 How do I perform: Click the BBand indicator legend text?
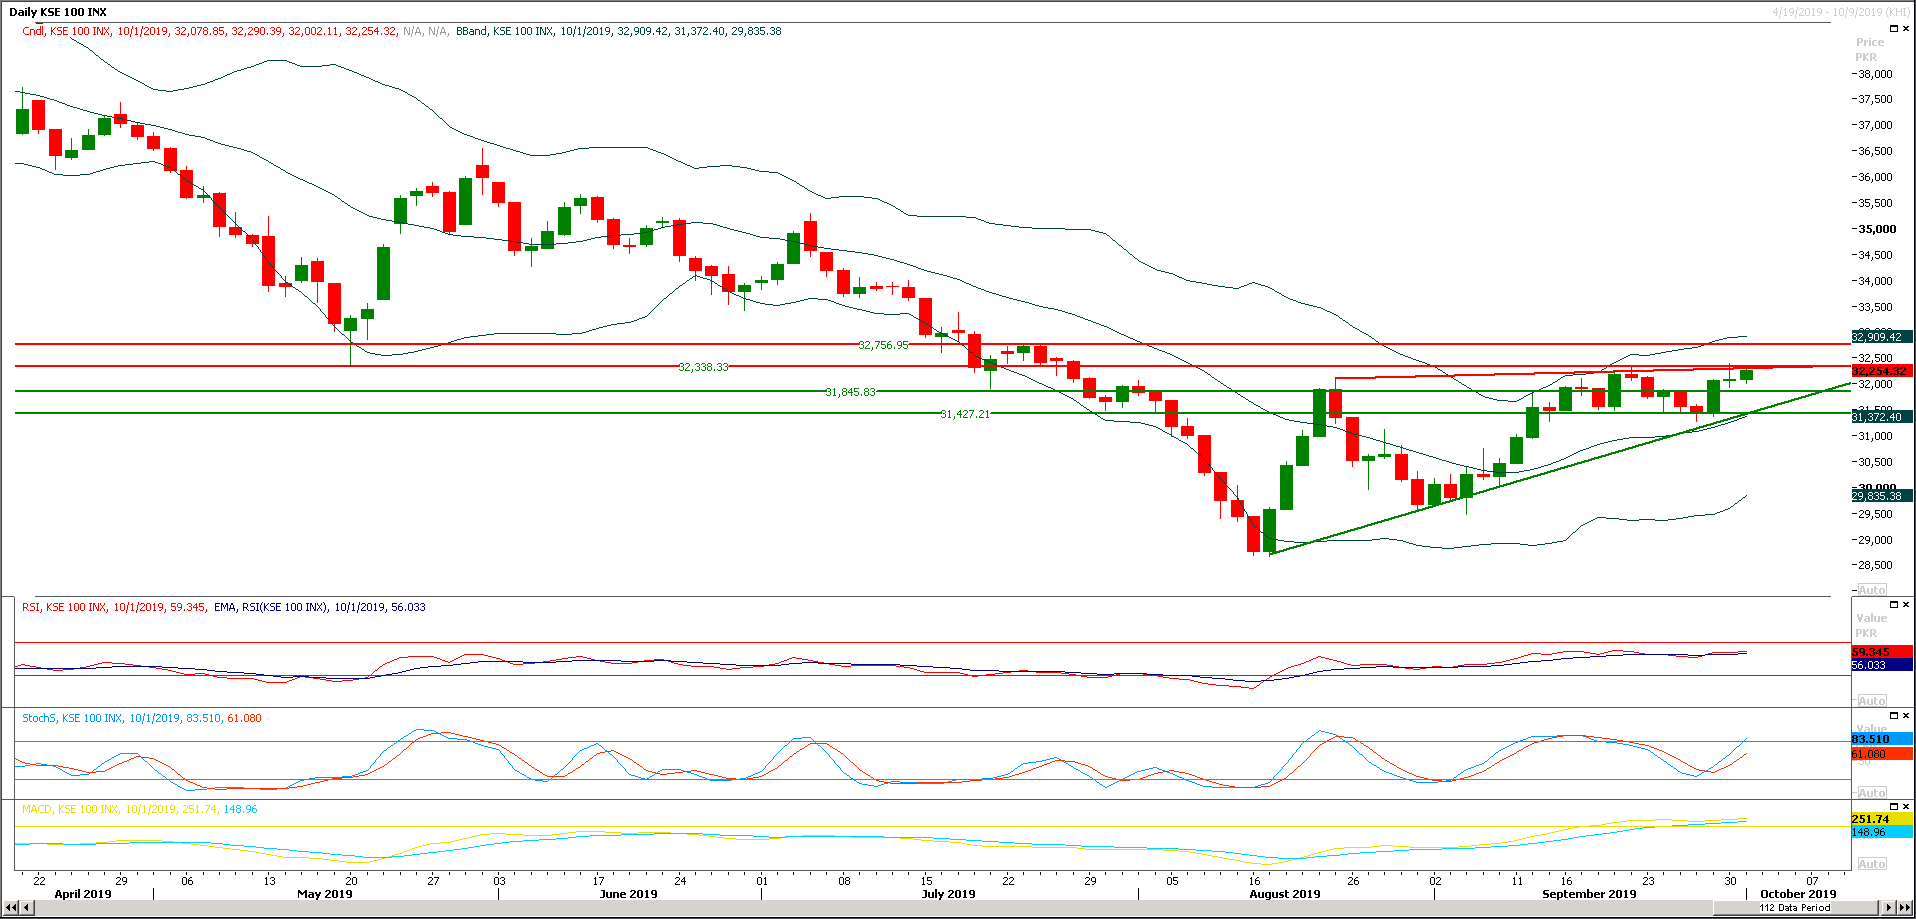472,30
